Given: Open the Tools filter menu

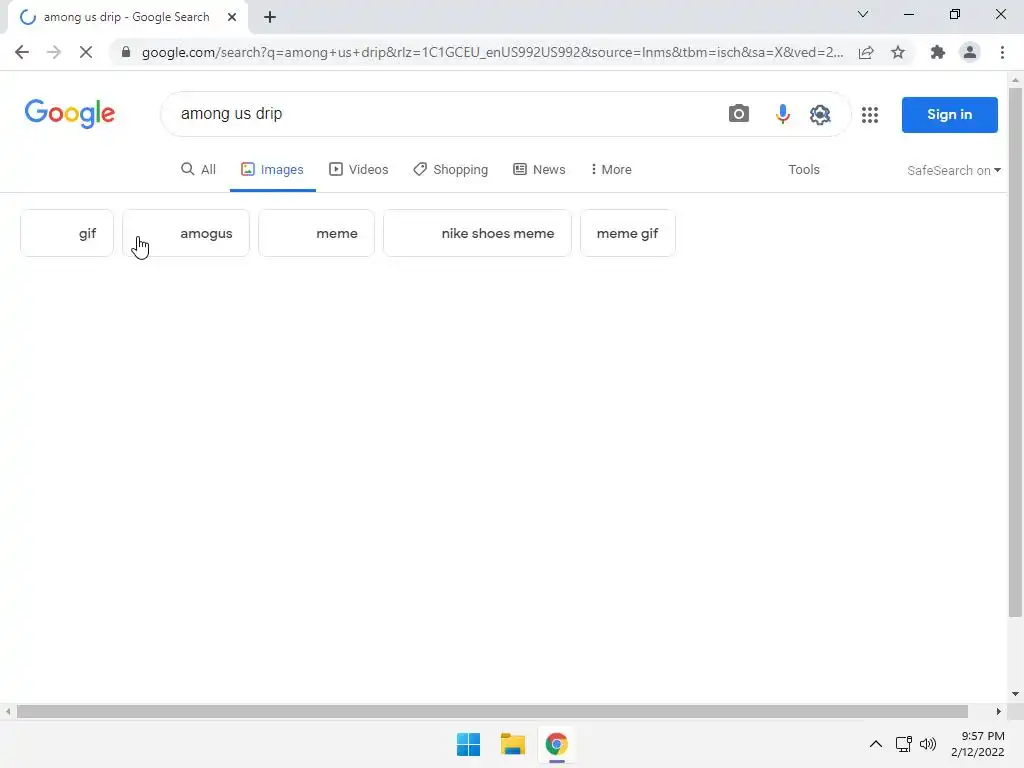Looking at the screenshot, I should (x=804, y=170).
